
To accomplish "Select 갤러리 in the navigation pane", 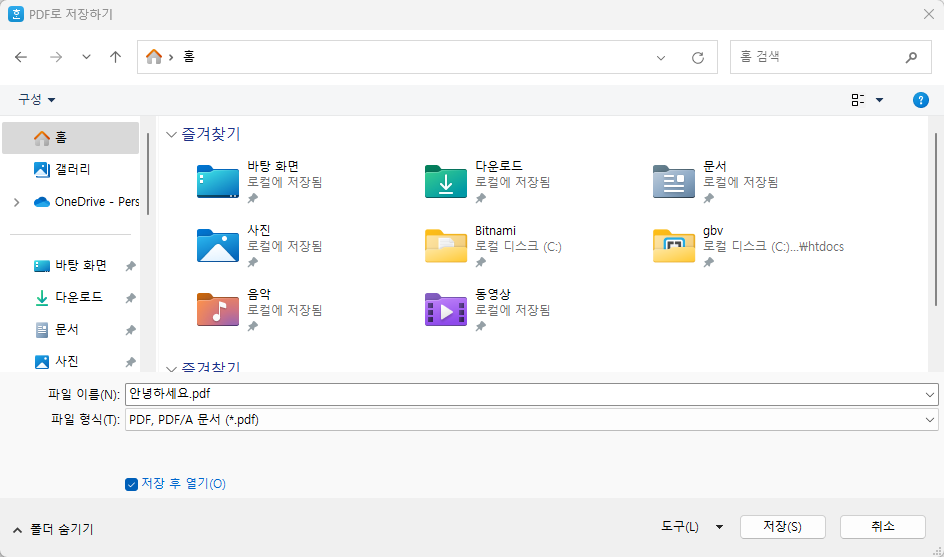I will [x=70, y=170].
